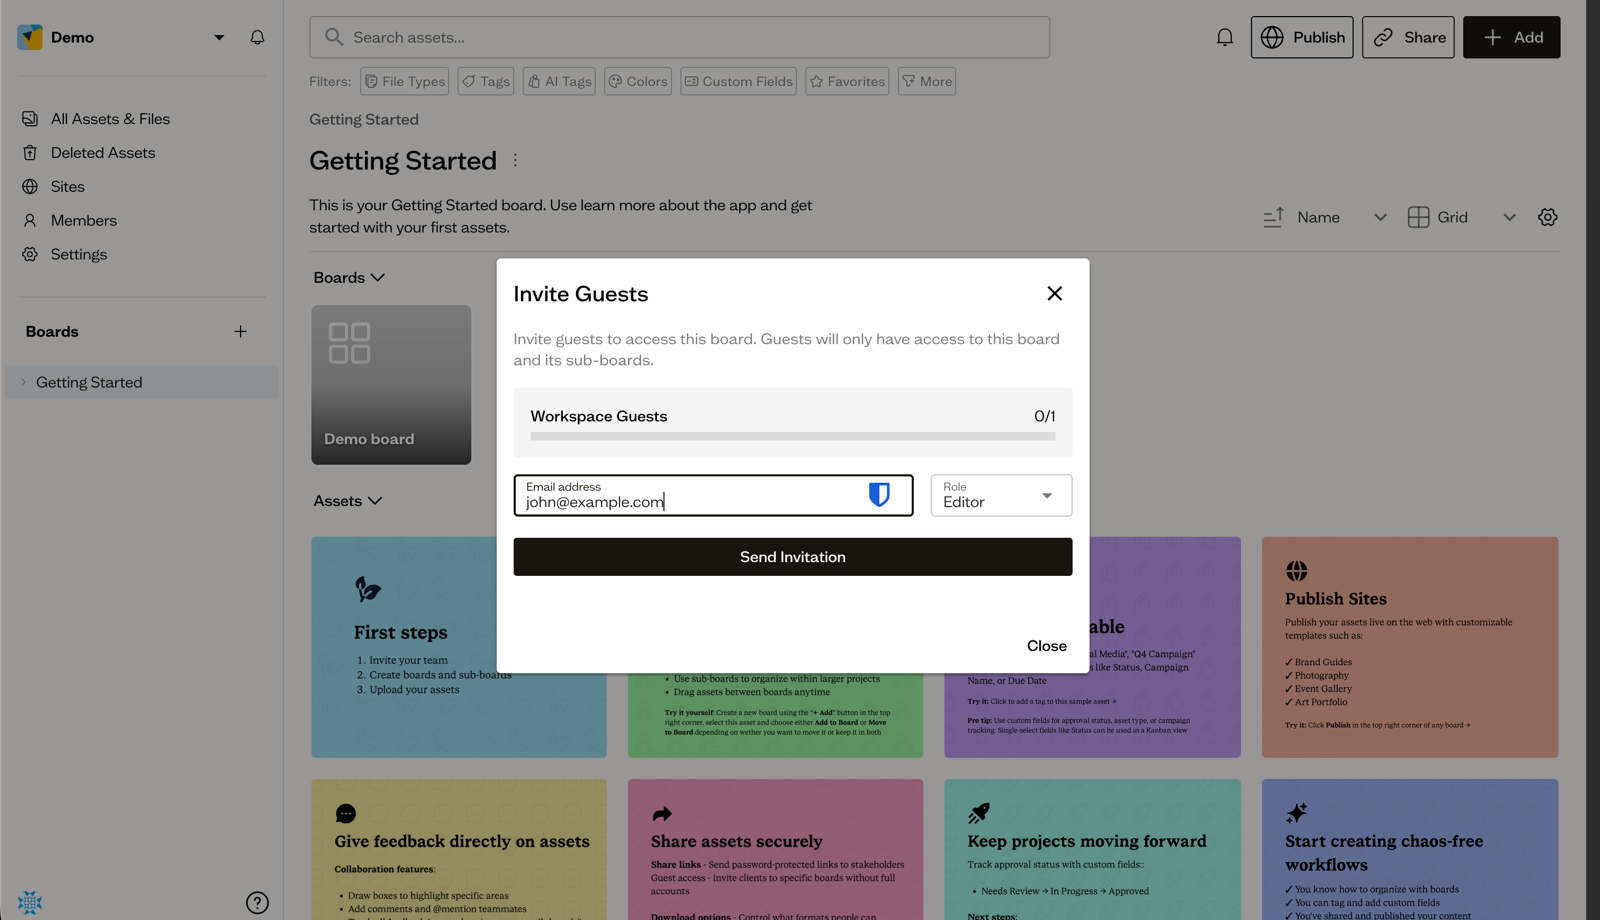Image resolution: width=1600 pixels, height=920 pixels.
Task: Click the globe icon on Publish Sites card
Action: (1297, 571)
